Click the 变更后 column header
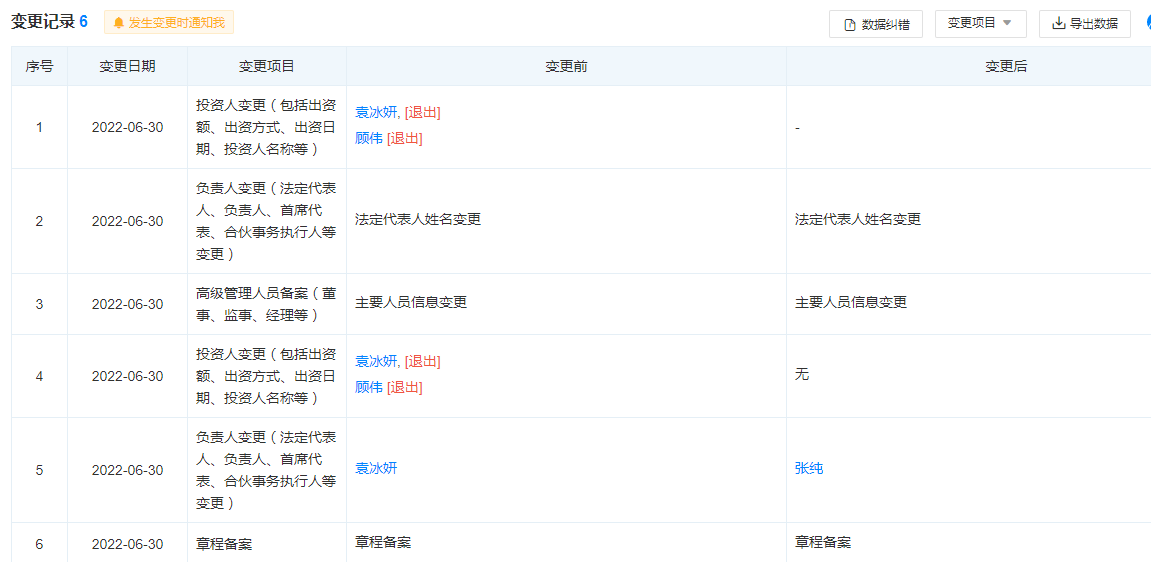 click(1006, 66)
